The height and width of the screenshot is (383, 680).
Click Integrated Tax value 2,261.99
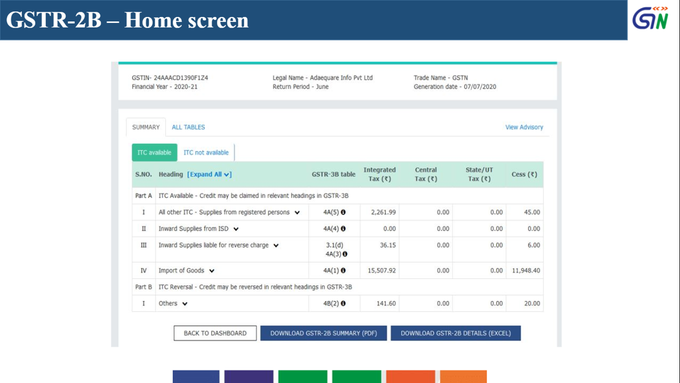(x=383, y=212)
